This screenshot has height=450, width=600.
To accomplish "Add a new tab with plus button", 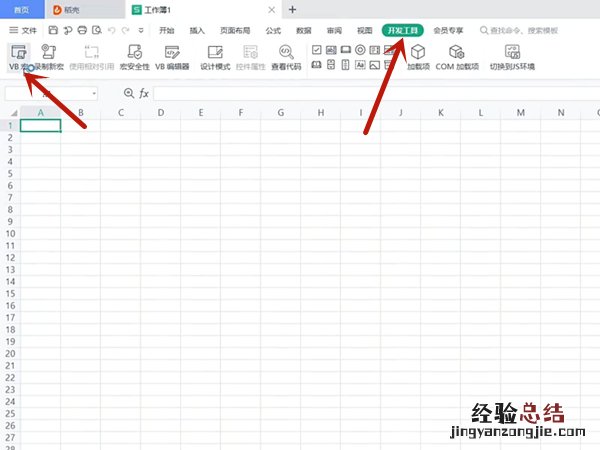I will pos(292,10).
